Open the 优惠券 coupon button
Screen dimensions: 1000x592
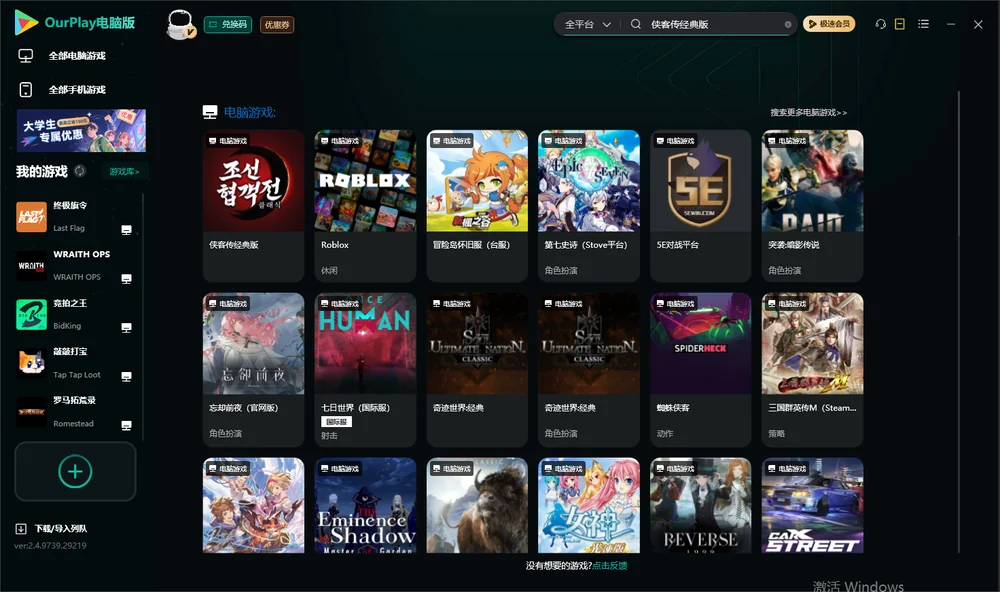[x=277, y=25]
